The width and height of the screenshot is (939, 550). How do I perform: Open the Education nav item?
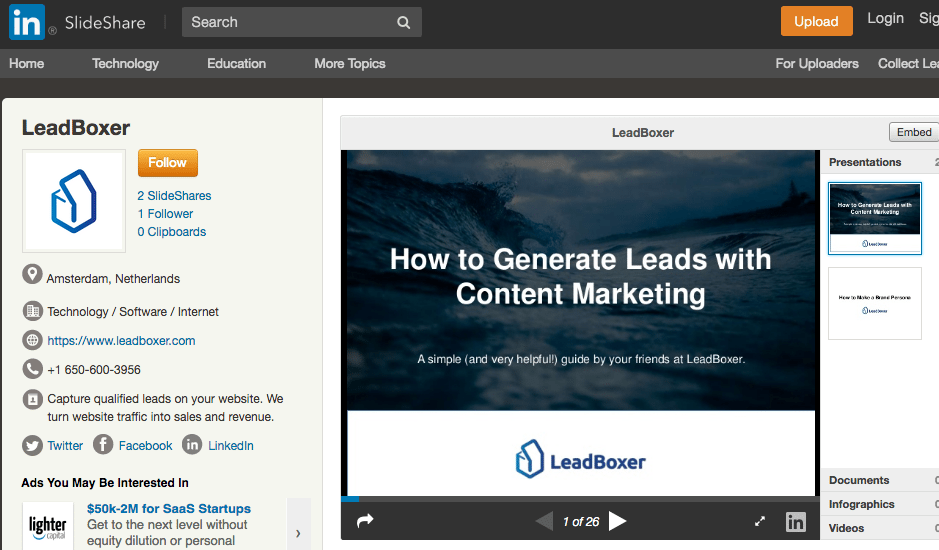pos(237,64)
